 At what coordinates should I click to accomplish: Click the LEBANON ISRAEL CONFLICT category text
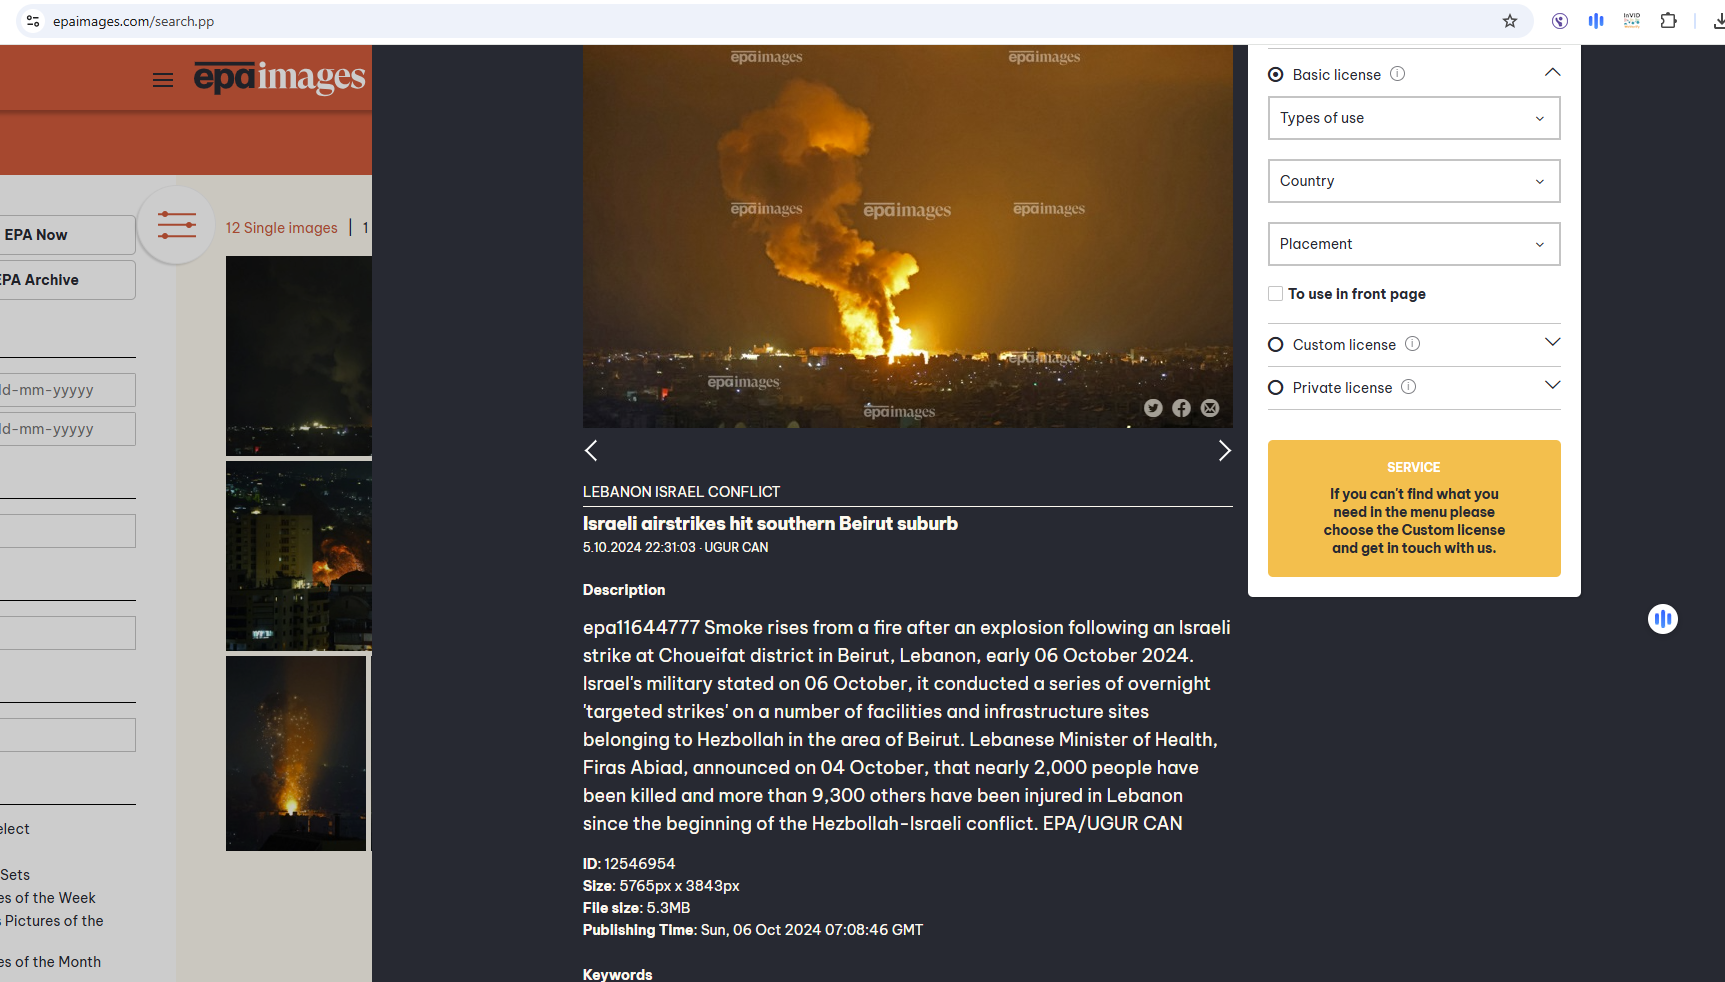tap(681, 492)
